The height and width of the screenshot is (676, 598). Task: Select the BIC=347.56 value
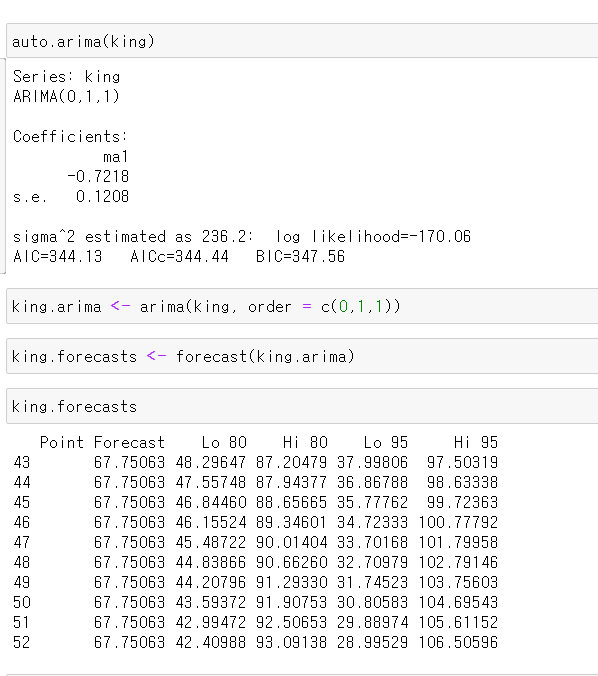coord(301,257)
